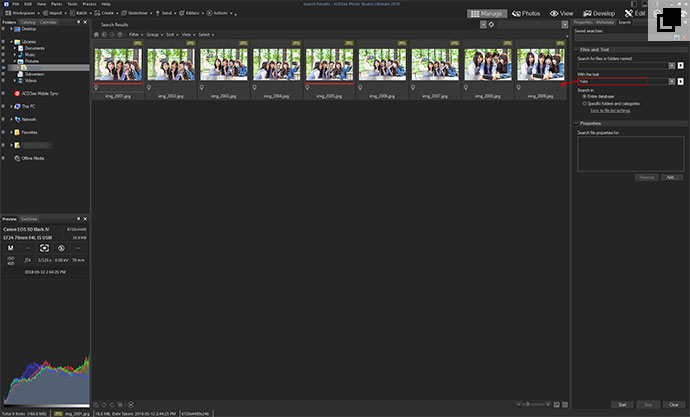Image resolution: width=690 pixels, height=417 pixels.
Task: Select the Subversion folder
Action: tap(34, 74)
